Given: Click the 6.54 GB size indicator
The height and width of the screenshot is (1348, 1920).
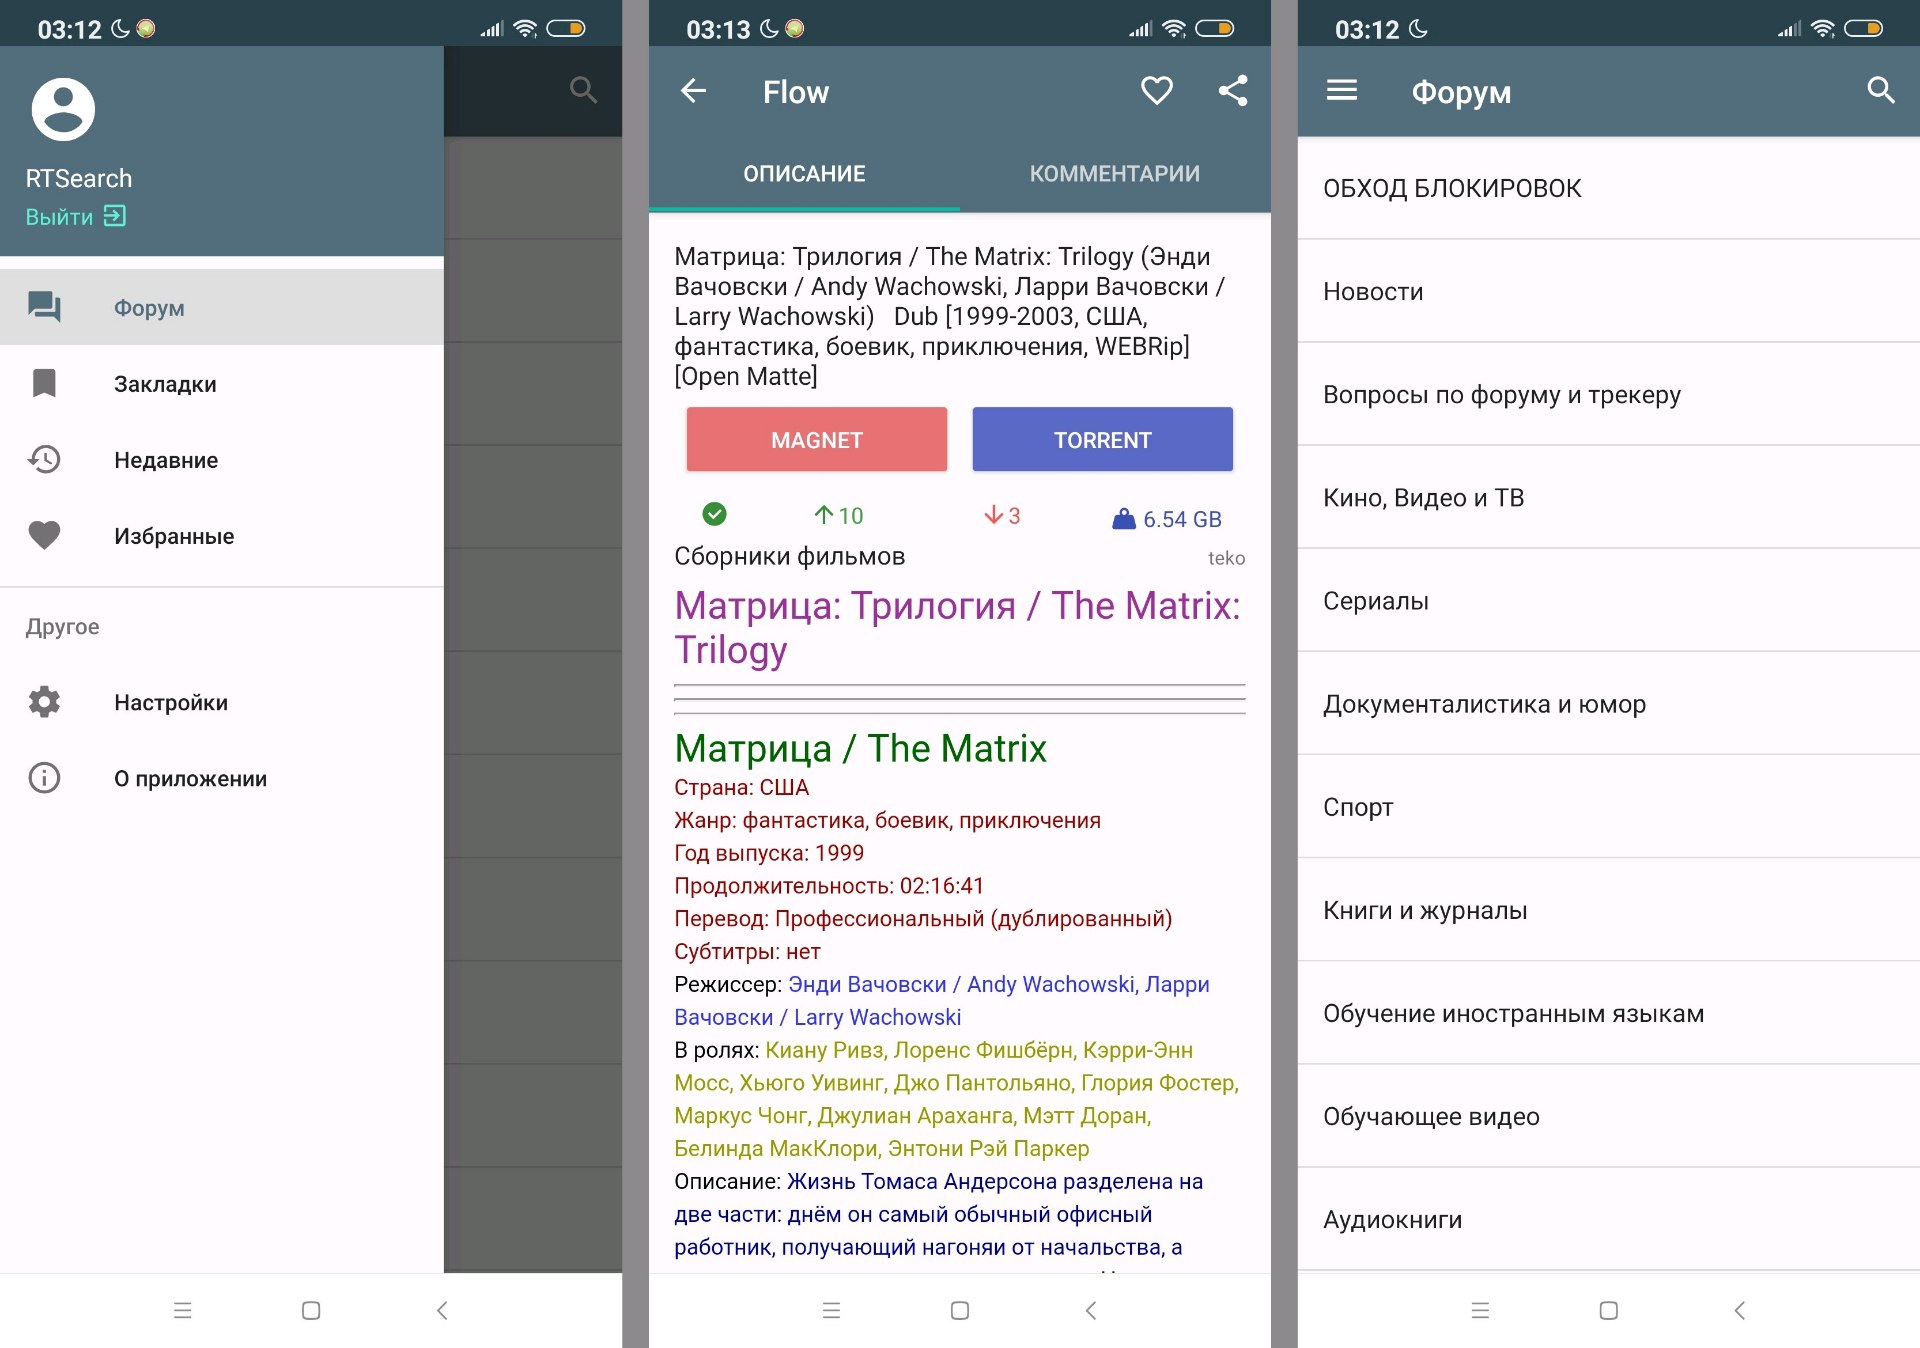Looking at the screenshot, I should coord(1167,519).
